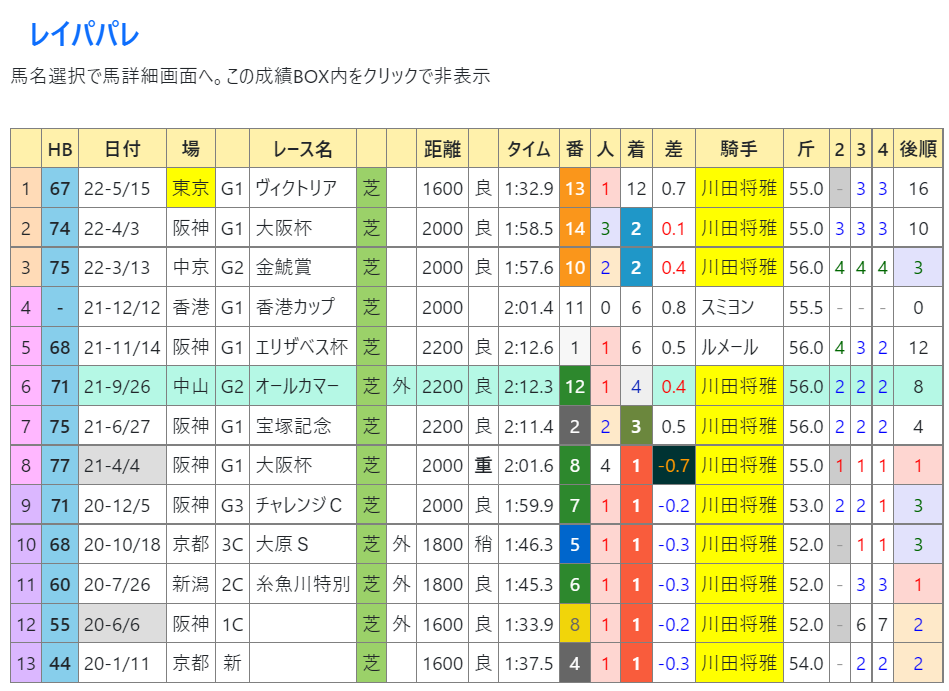The image size is (949, 691).
Task: Select the 香港カップ race name cell
Action: pos(303,307)
